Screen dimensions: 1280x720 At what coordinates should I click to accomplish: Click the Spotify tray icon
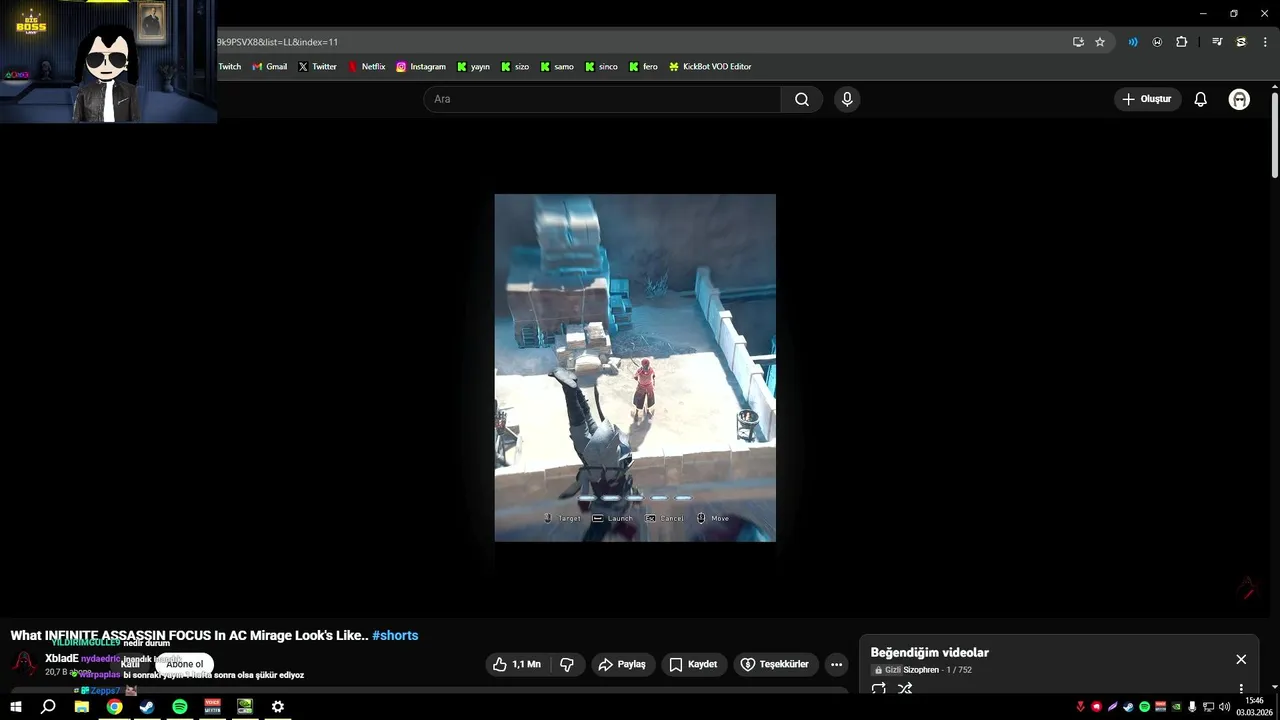tap(1144, 707)
